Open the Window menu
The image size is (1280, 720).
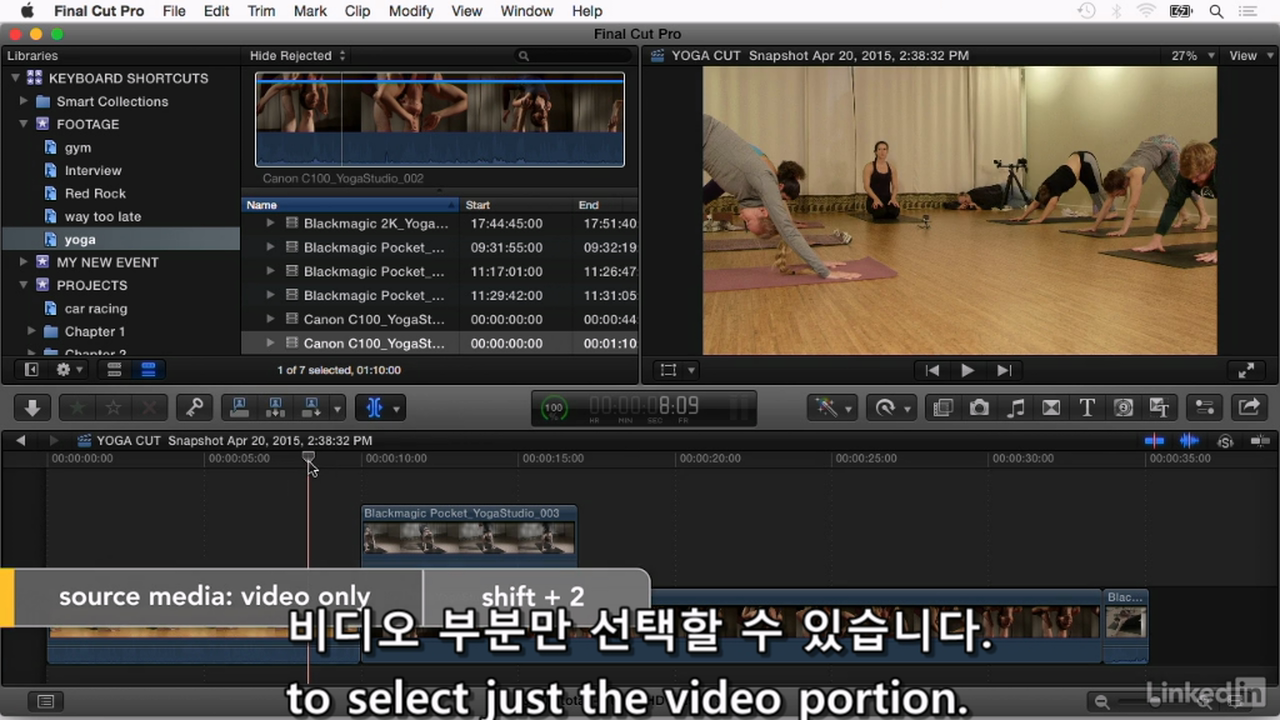click(526, 11)
